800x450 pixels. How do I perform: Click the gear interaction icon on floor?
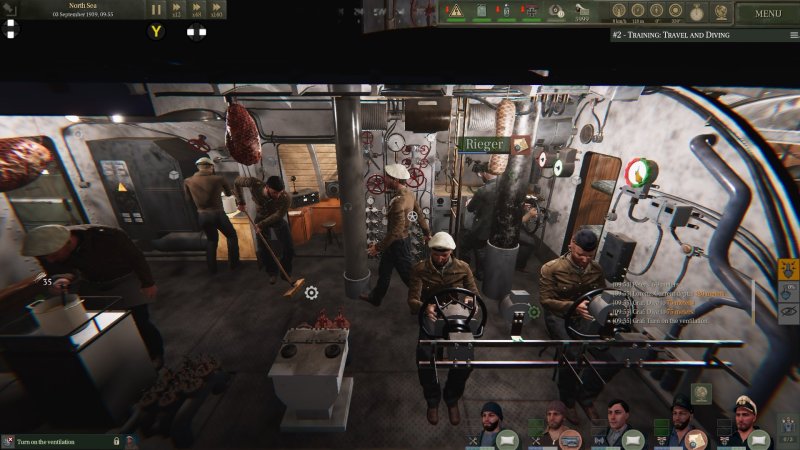311,293
